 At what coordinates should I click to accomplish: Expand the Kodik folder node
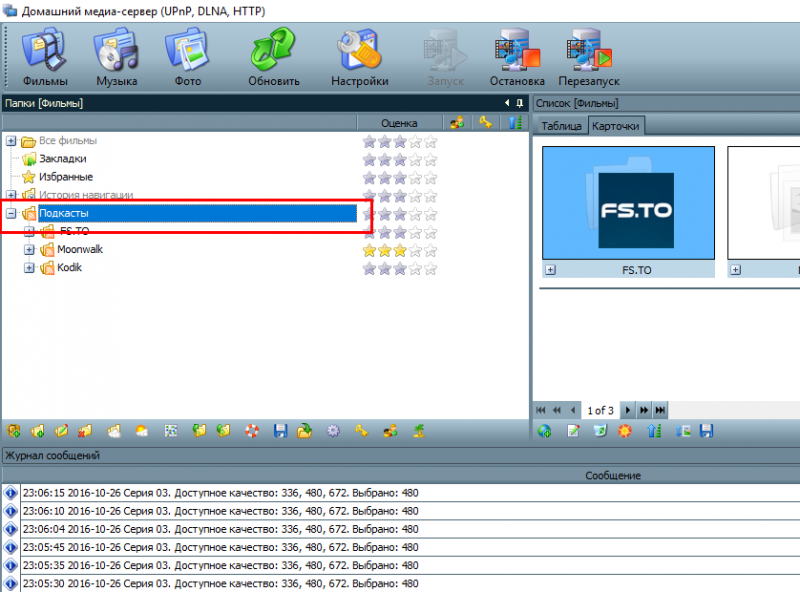[x=29, y=268]
